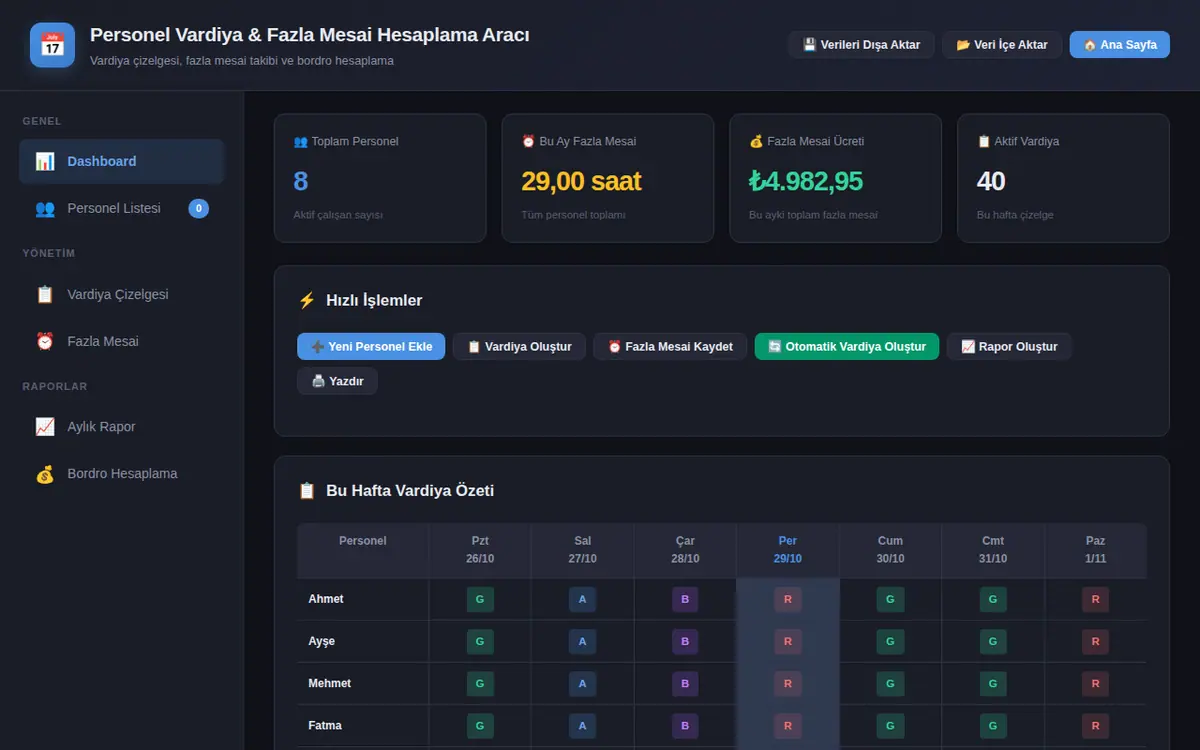Viewport: 1200px width, 750px height.
Task: Click Mehmet's B shift badge on Çar
Action: point(685,683)
